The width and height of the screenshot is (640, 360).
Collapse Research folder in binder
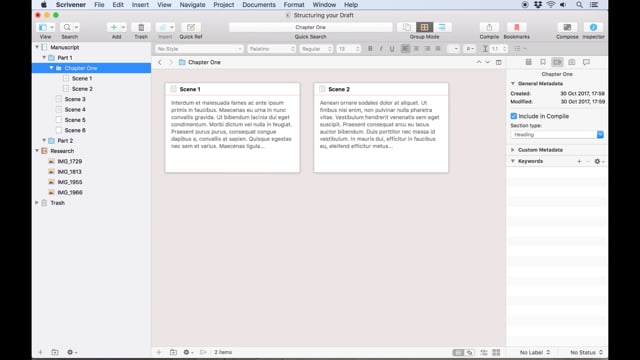tap(37, 151)
